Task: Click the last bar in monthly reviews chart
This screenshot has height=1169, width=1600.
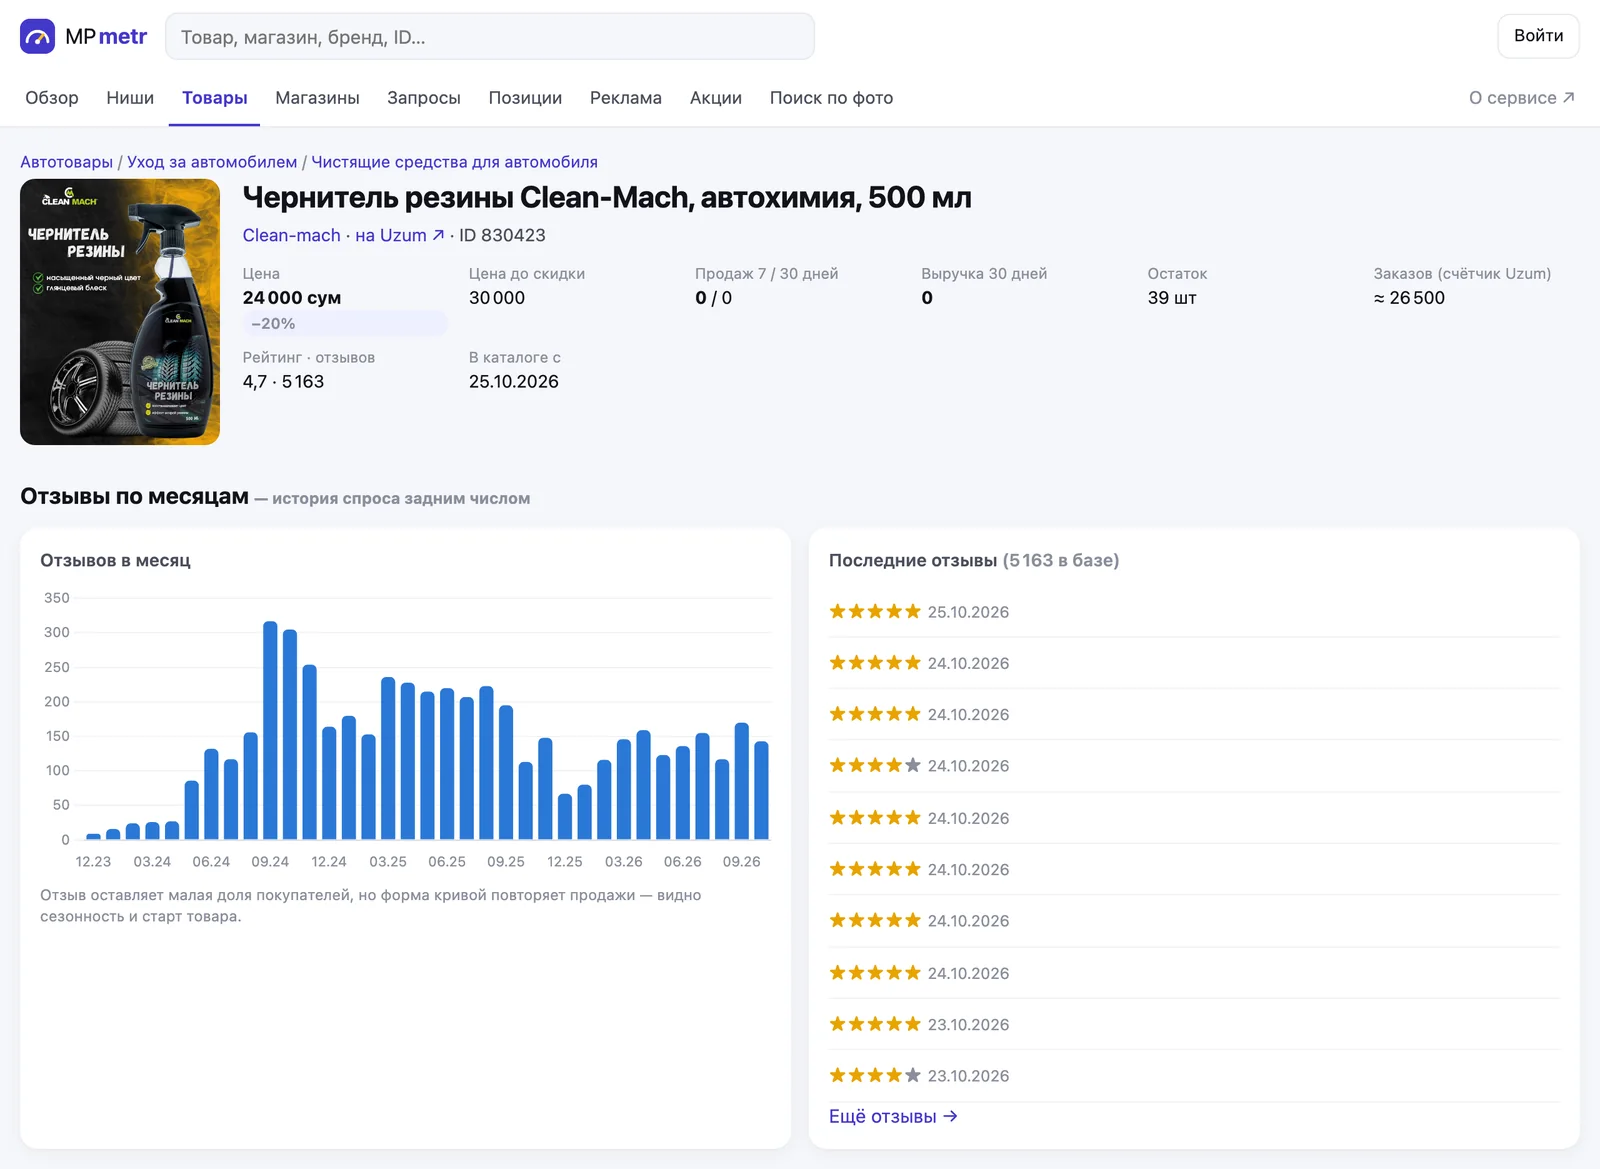Action: (761, 790)
